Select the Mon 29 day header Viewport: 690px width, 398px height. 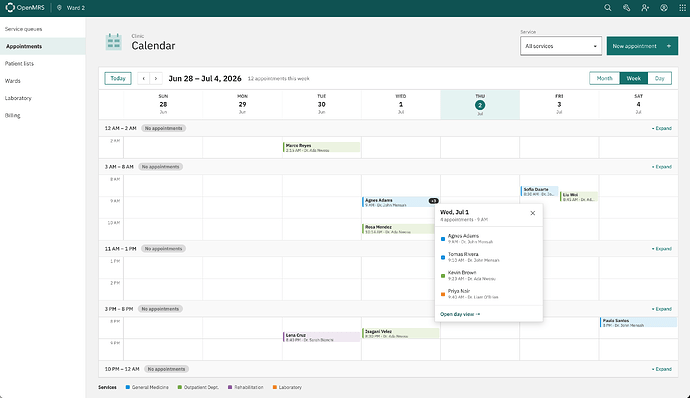coord(242,104)
